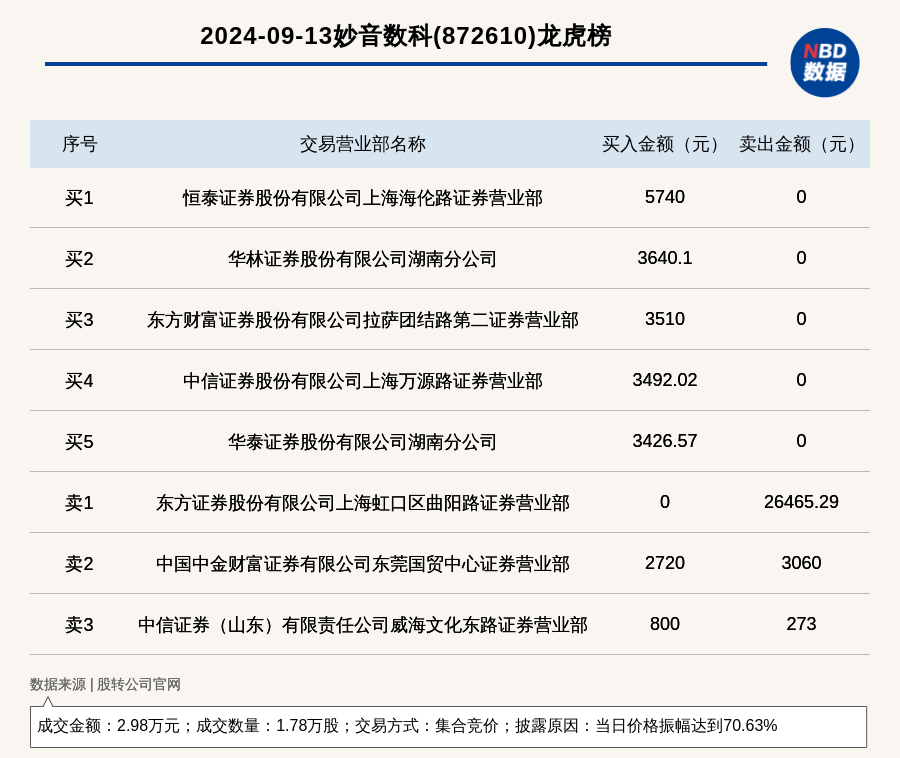Select buy amount 3492.02
900x758 pixels.
665,380
